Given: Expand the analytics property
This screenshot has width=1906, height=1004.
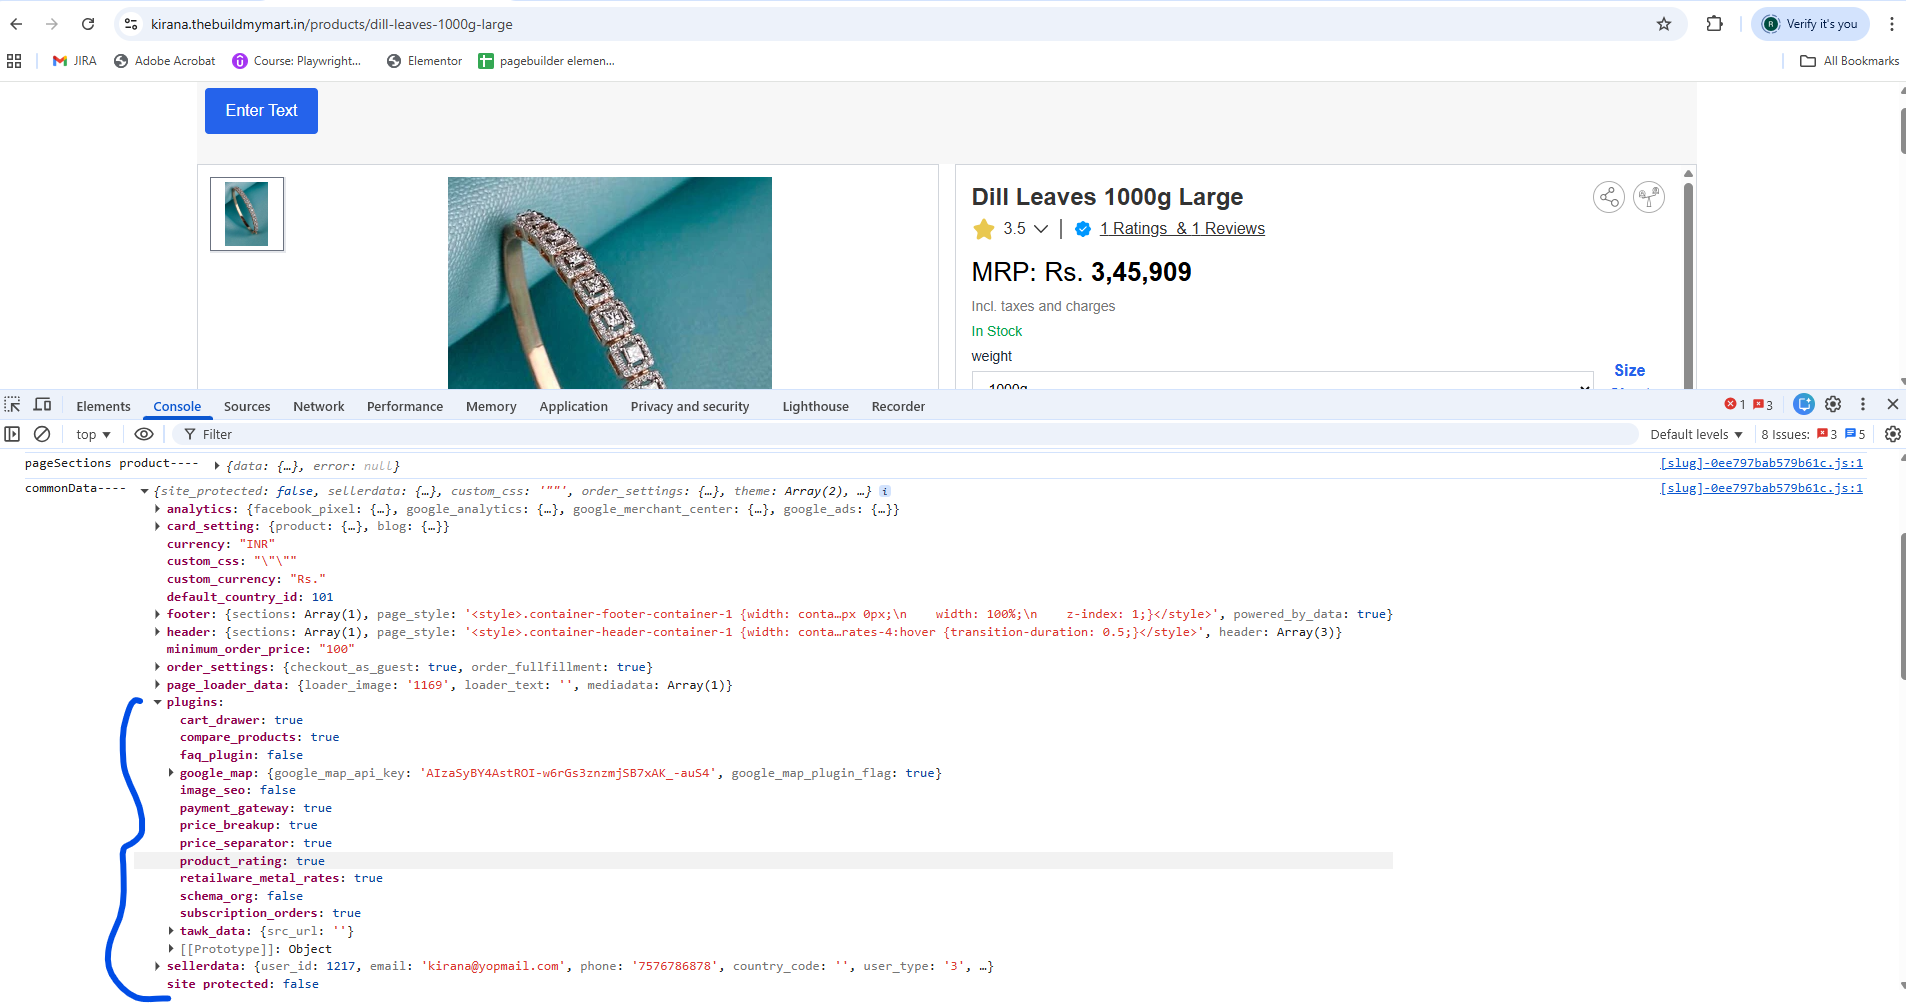Looking at the screenshot, I should point(158,509).
